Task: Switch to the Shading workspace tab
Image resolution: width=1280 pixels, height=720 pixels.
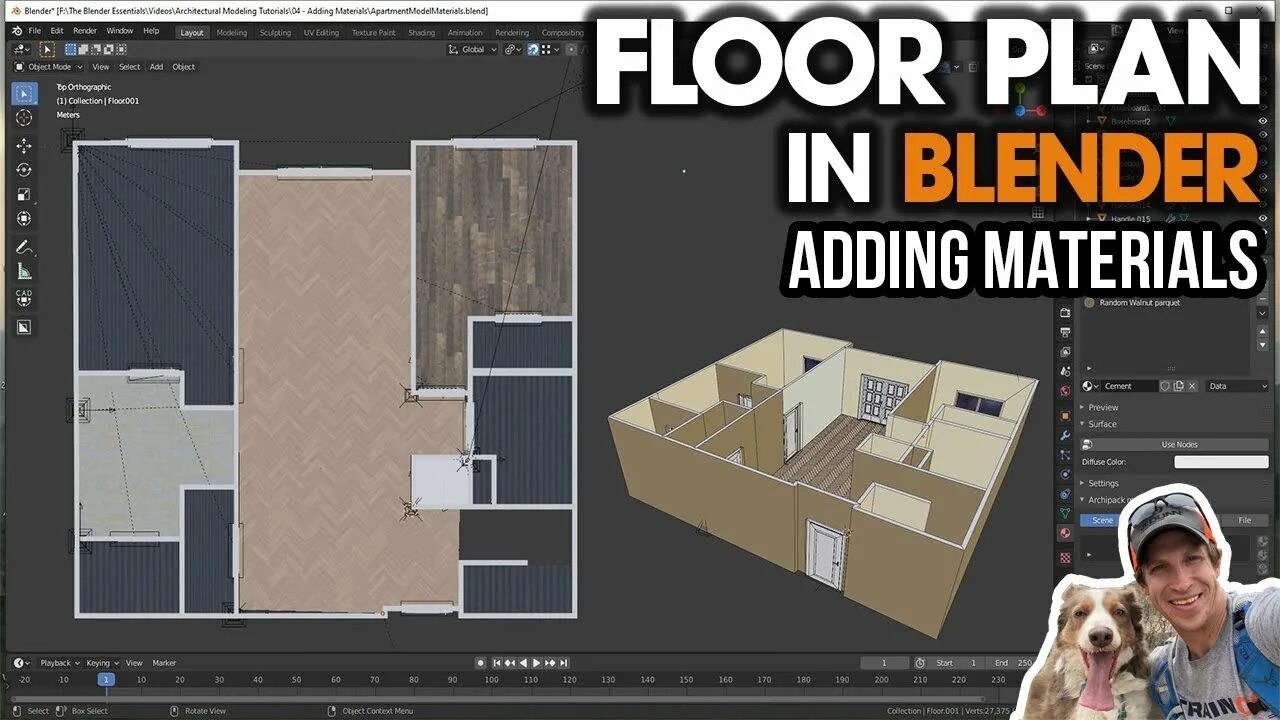Action: pos(421,32)
